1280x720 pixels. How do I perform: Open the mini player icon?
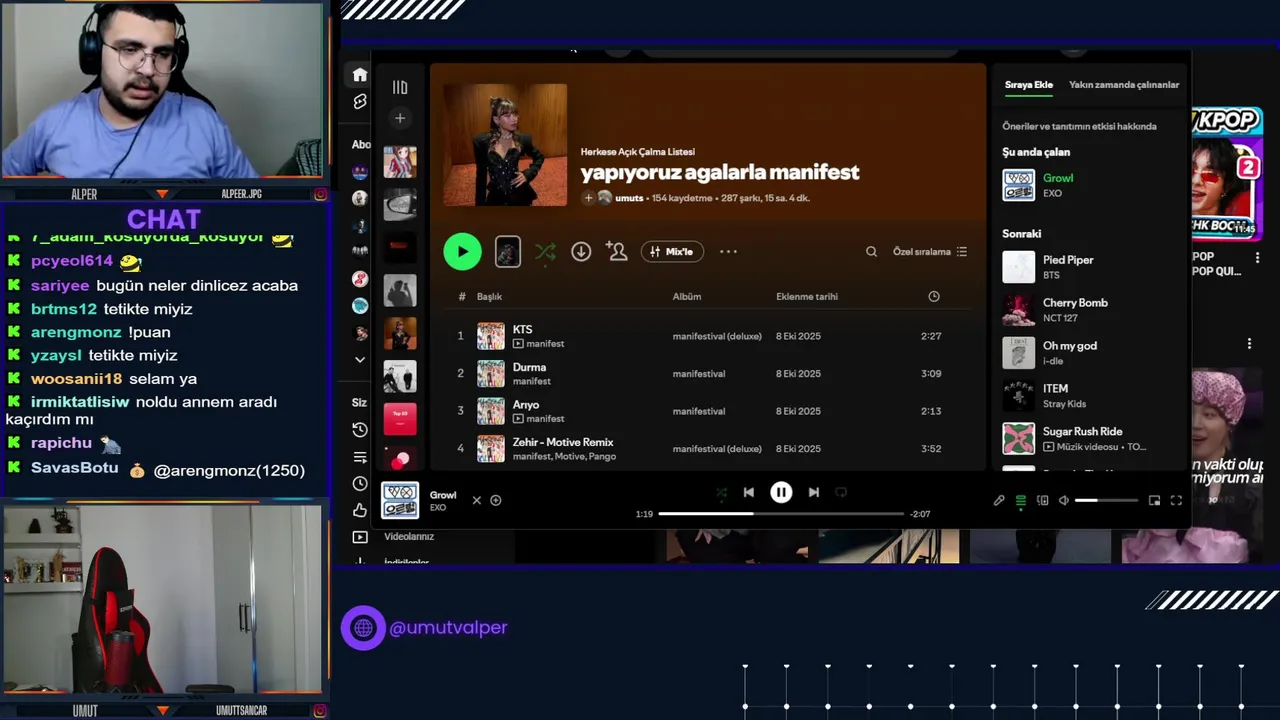click(x=1154, y=500)
